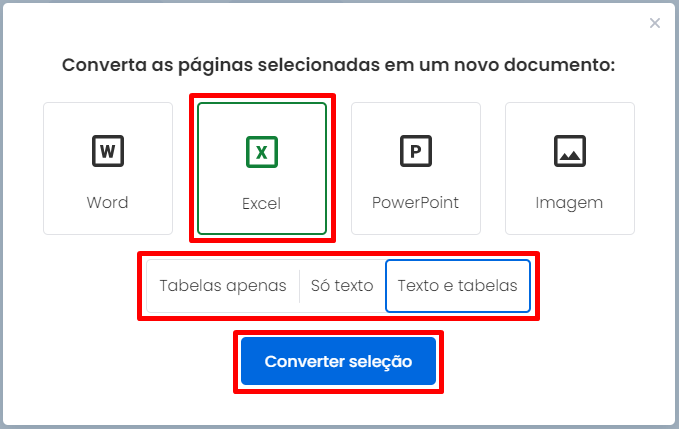The width and height of the screenshot is (679, 429).
Task: Pick the blue-outlined text and tables mode
Action: tap(458, 286)
